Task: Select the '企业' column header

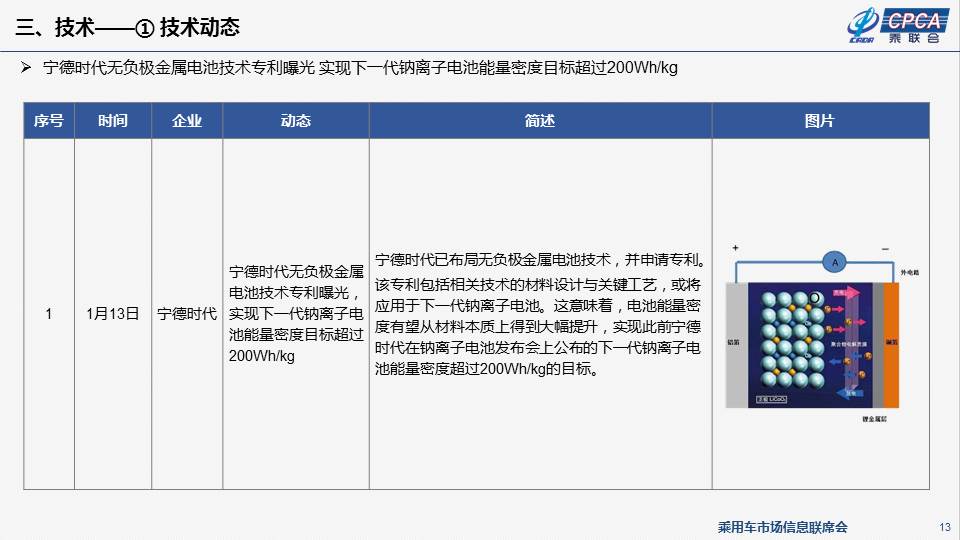Action: point(187,121)
